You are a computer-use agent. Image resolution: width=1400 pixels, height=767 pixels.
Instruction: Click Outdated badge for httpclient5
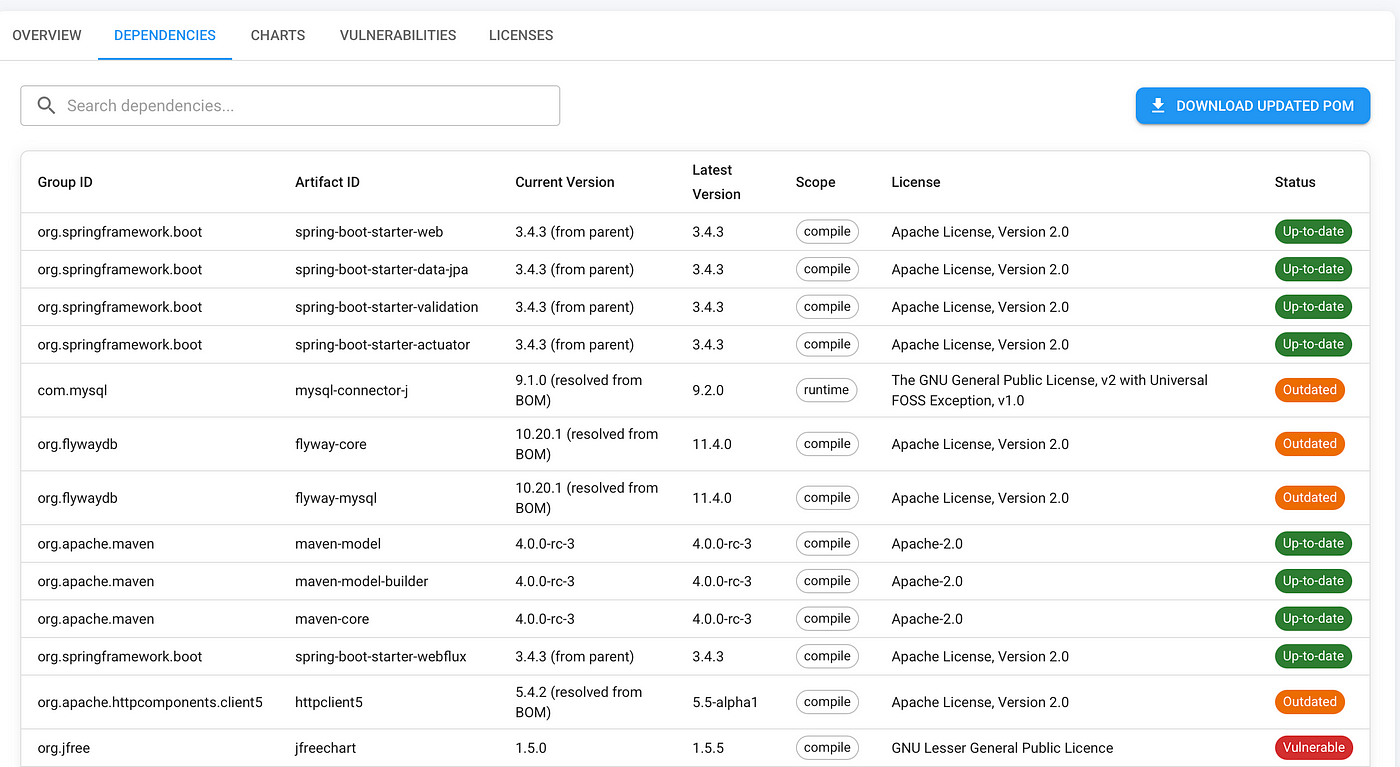pyautogui.click(x=1310, y=702)
